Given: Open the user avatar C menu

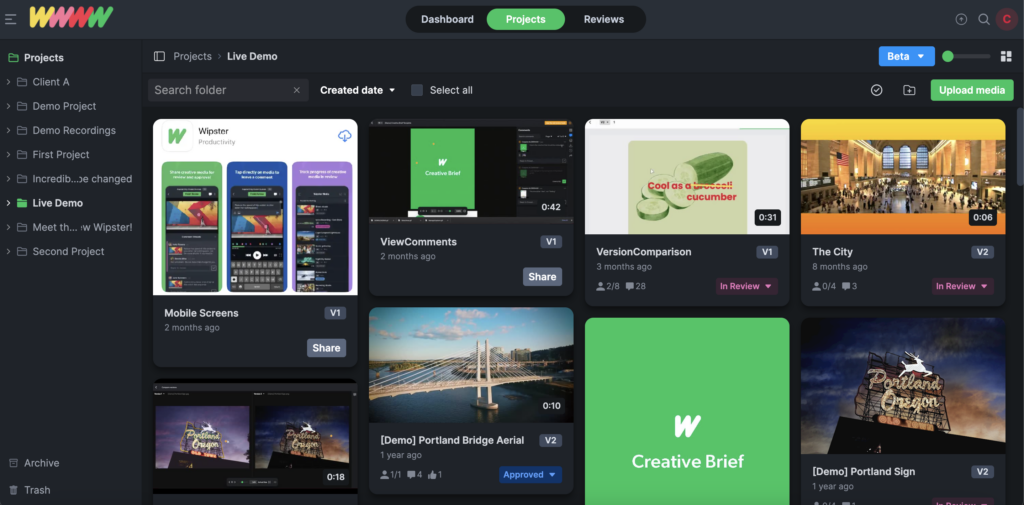Looking at the screenshot, I should (1006, 19).
